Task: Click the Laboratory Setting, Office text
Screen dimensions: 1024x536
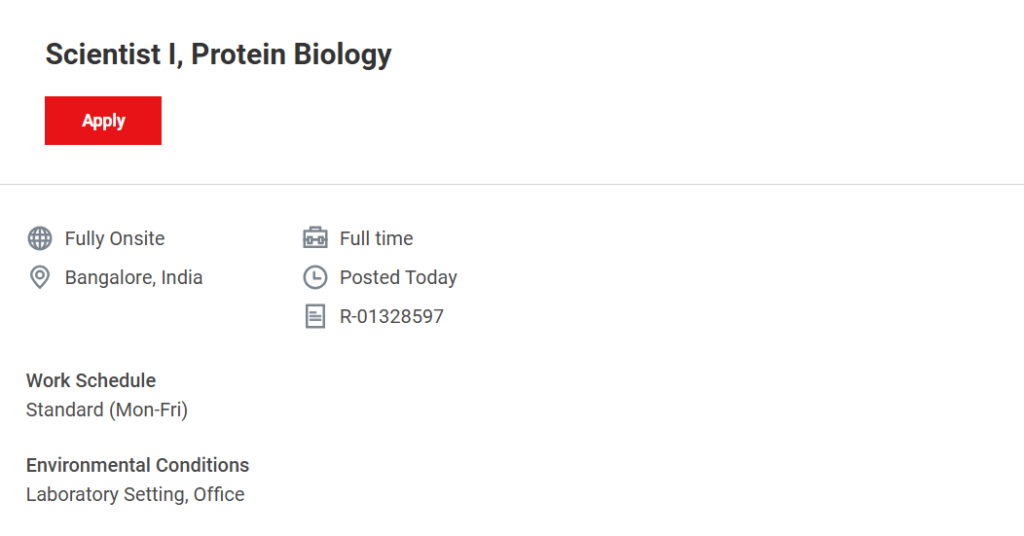Action: [x=135, y=494]
